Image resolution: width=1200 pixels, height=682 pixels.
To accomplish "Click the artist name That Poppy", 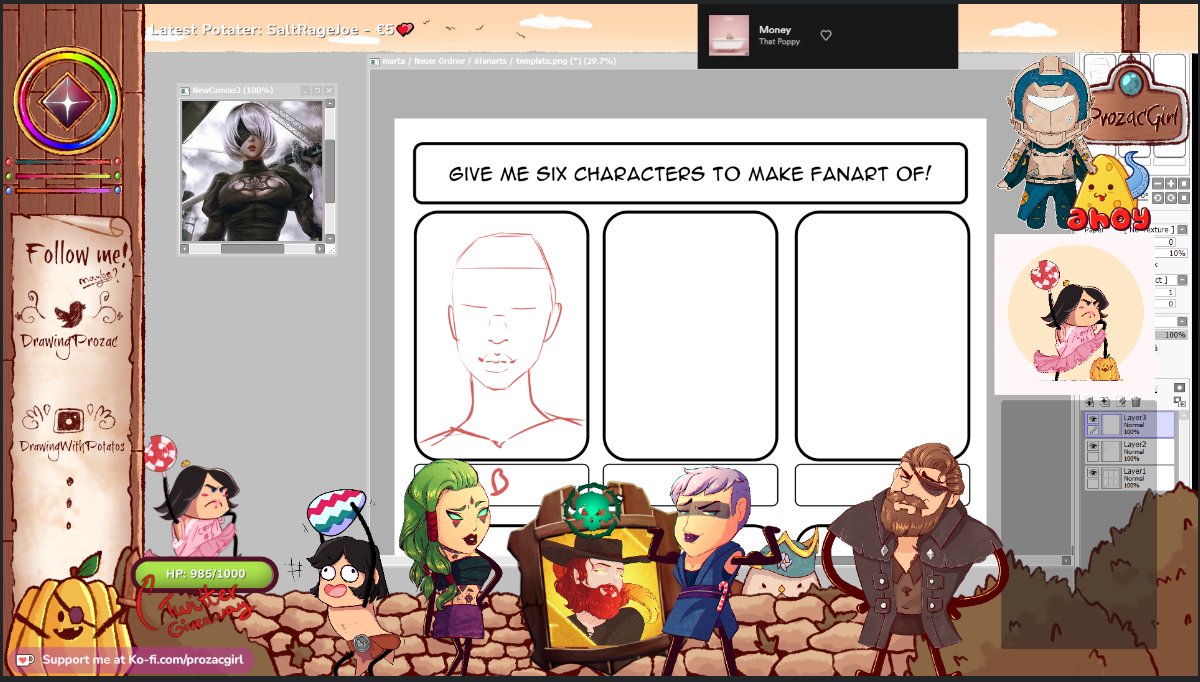I will [779, 42].
